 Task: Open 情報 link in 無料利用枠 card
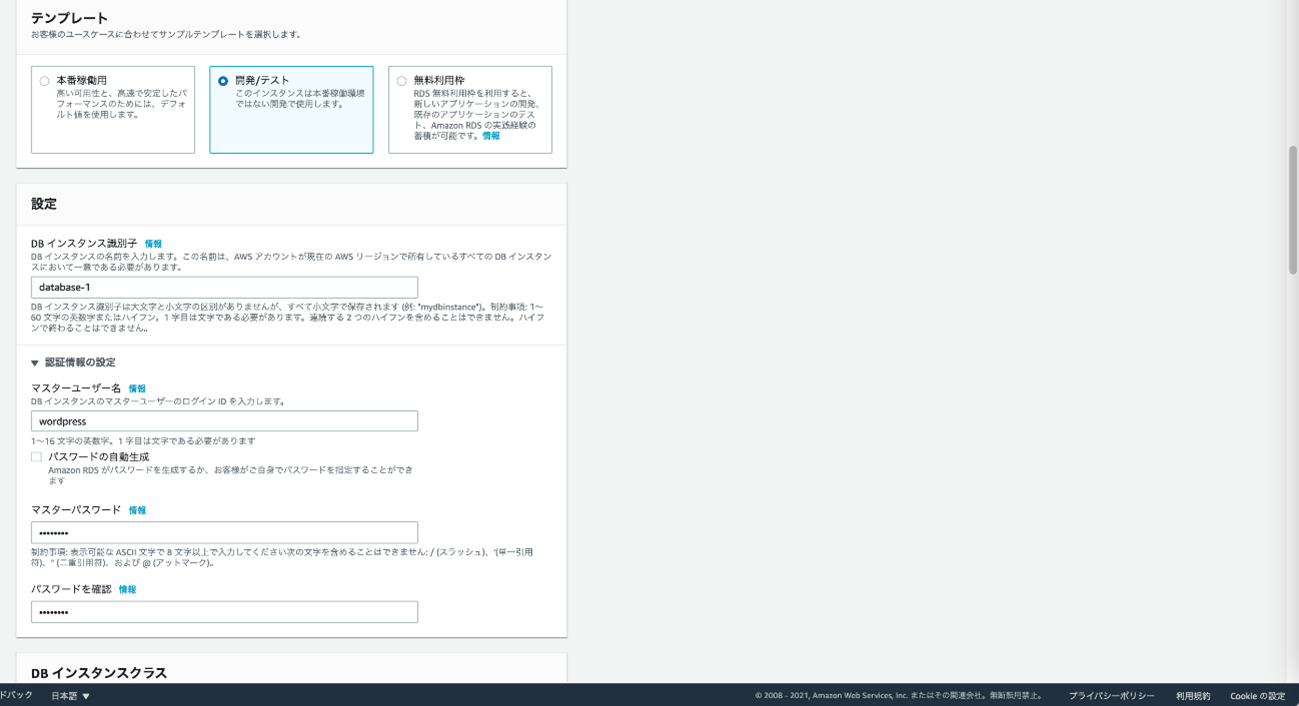click(491, 136)
